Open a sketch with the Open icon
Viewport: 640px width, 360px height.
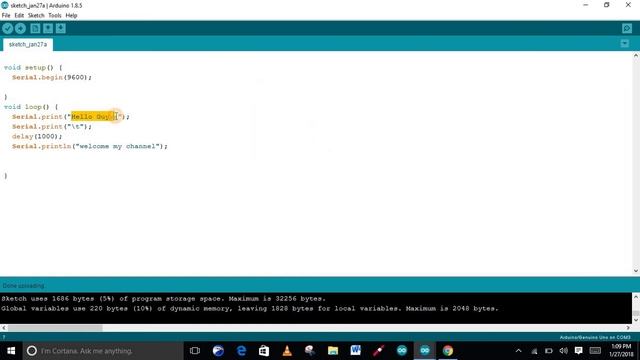48,29
